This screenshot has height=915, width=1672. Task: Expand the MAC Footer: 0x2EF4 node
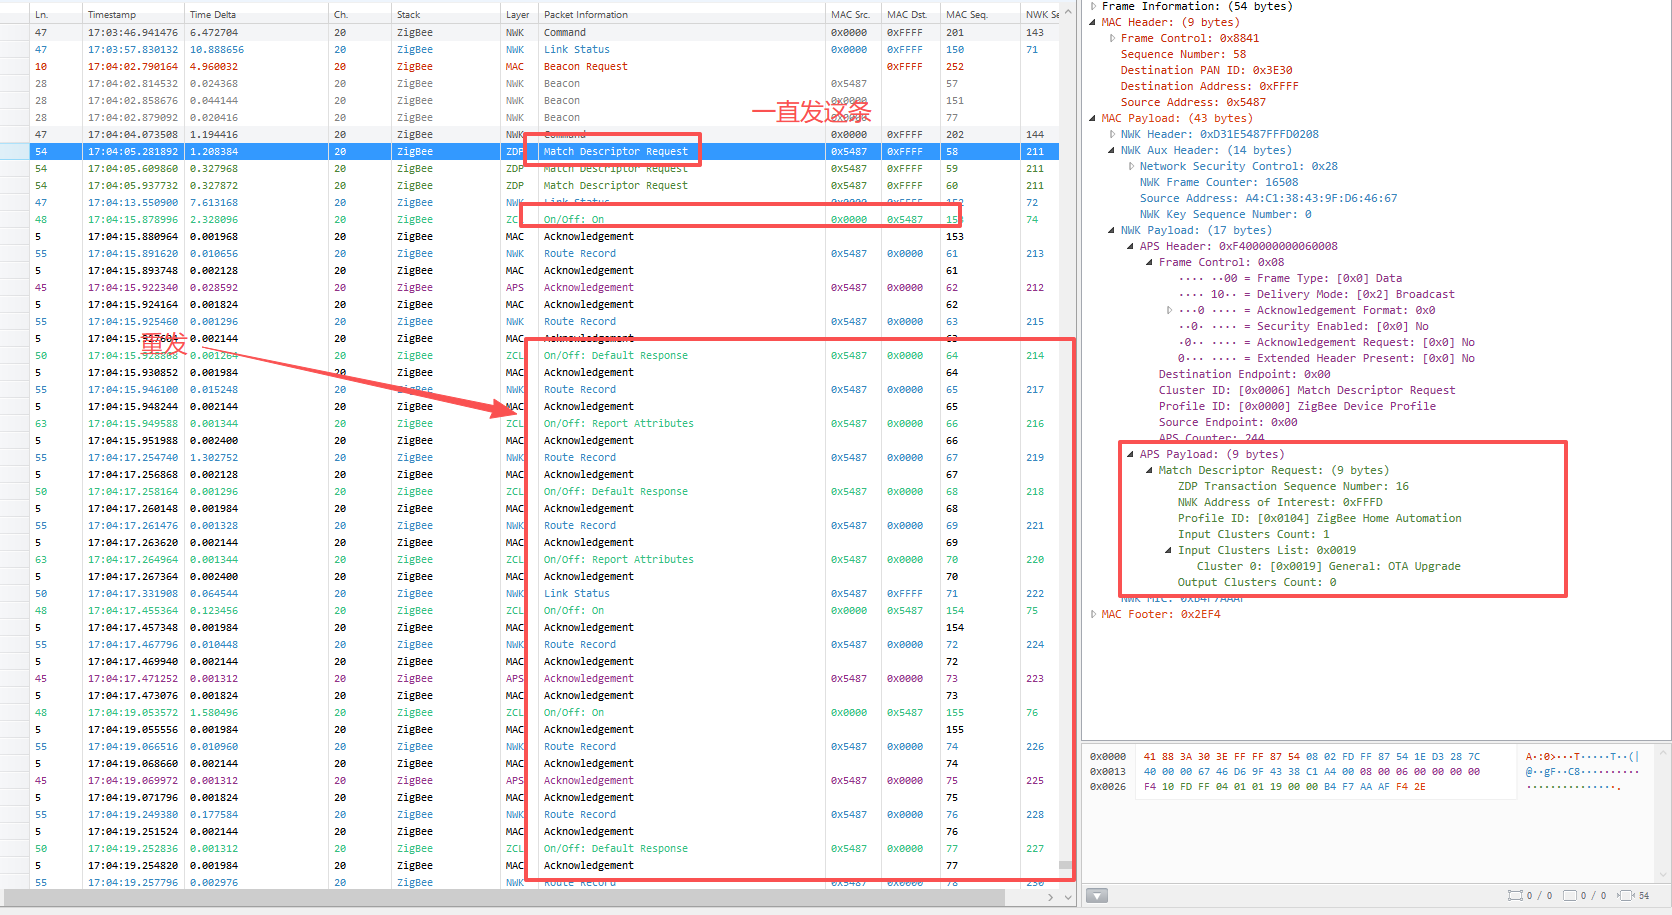point(1093,614)
